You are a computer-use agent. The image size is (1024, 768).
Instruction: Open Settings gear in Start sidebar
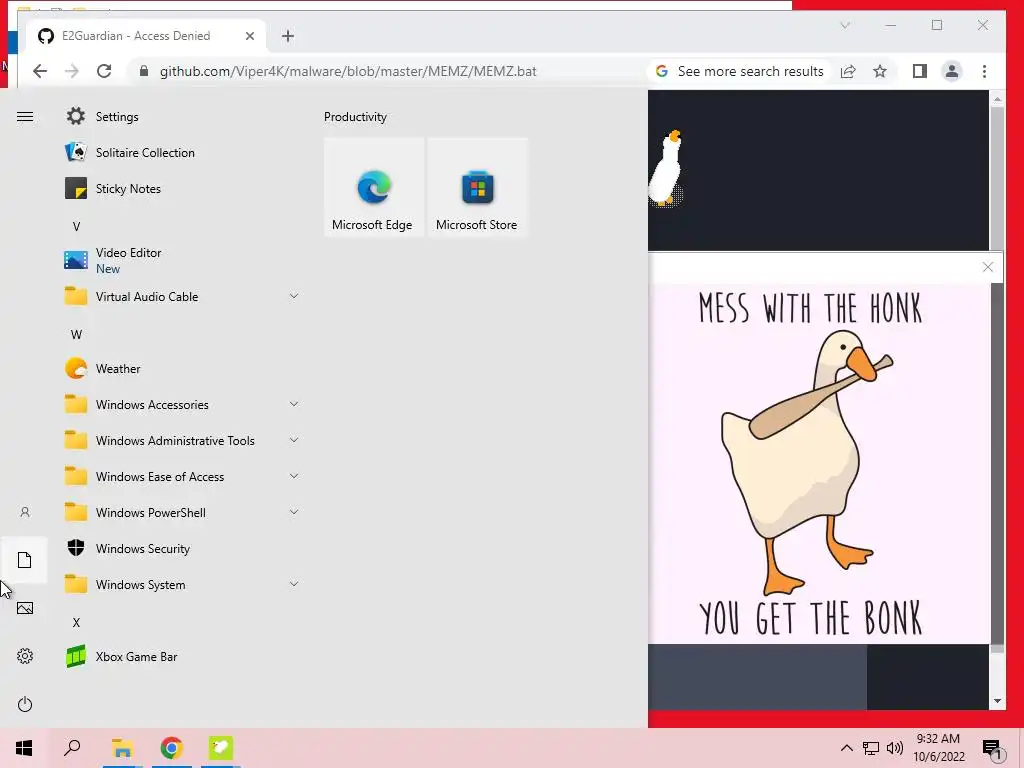coord(25,656)
